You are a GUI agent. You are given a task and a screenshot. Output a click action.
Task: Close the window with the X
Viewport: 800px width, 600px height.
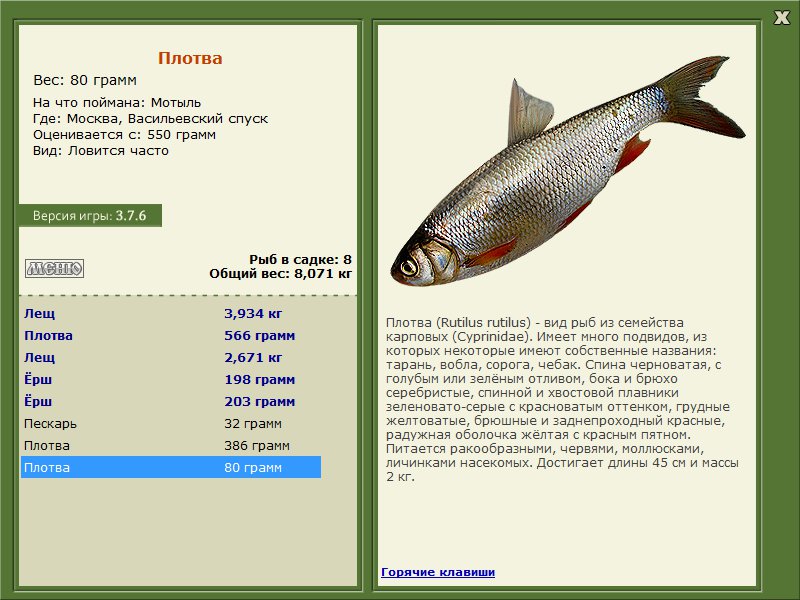[x=781, y=18]
